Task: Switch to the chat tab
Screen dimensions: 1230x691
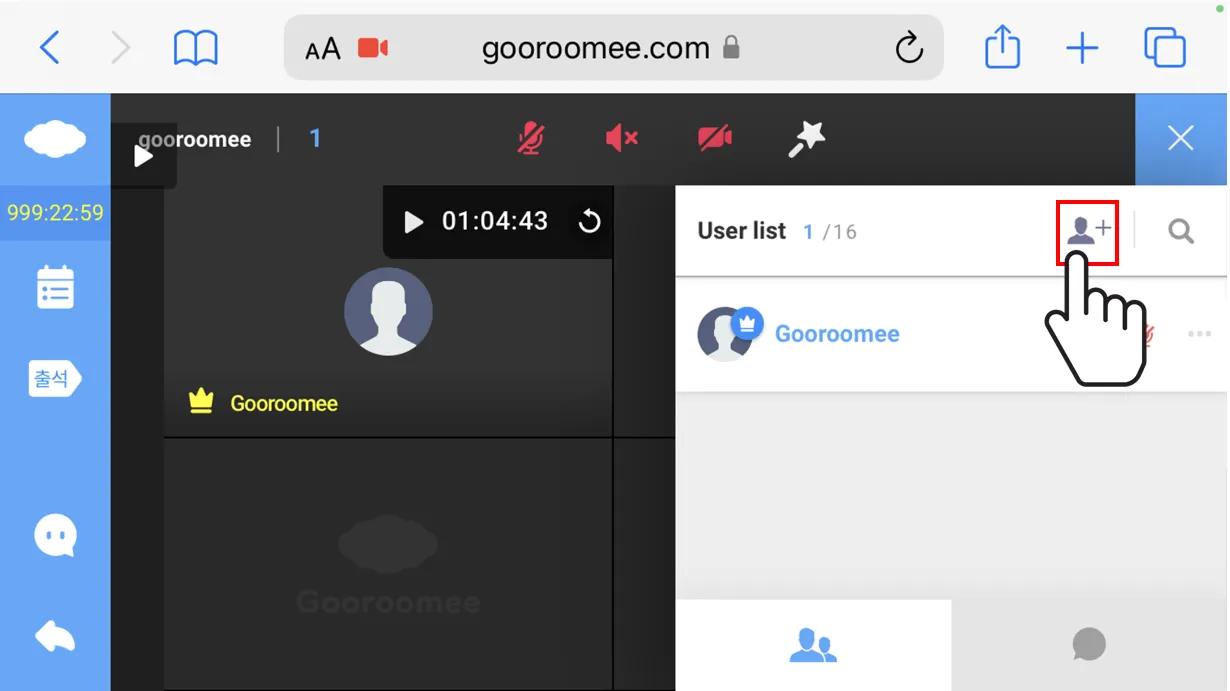Action: (x=1089, y=645)
